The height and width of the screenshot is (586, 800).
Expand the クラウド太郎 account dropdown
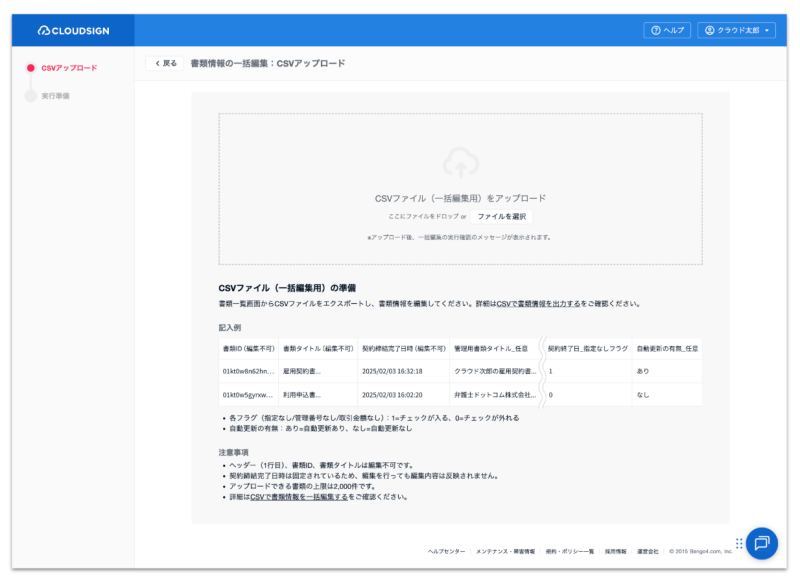[736, 31]
